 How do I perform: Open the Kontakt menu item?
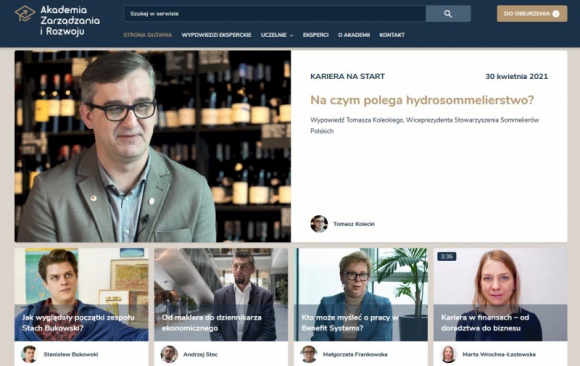pos(392,35)
